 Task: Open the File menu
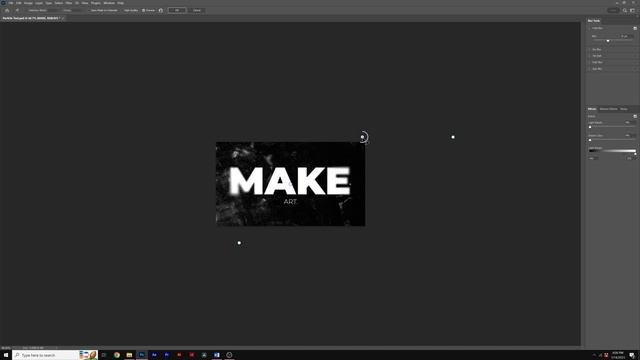[11, 3]
